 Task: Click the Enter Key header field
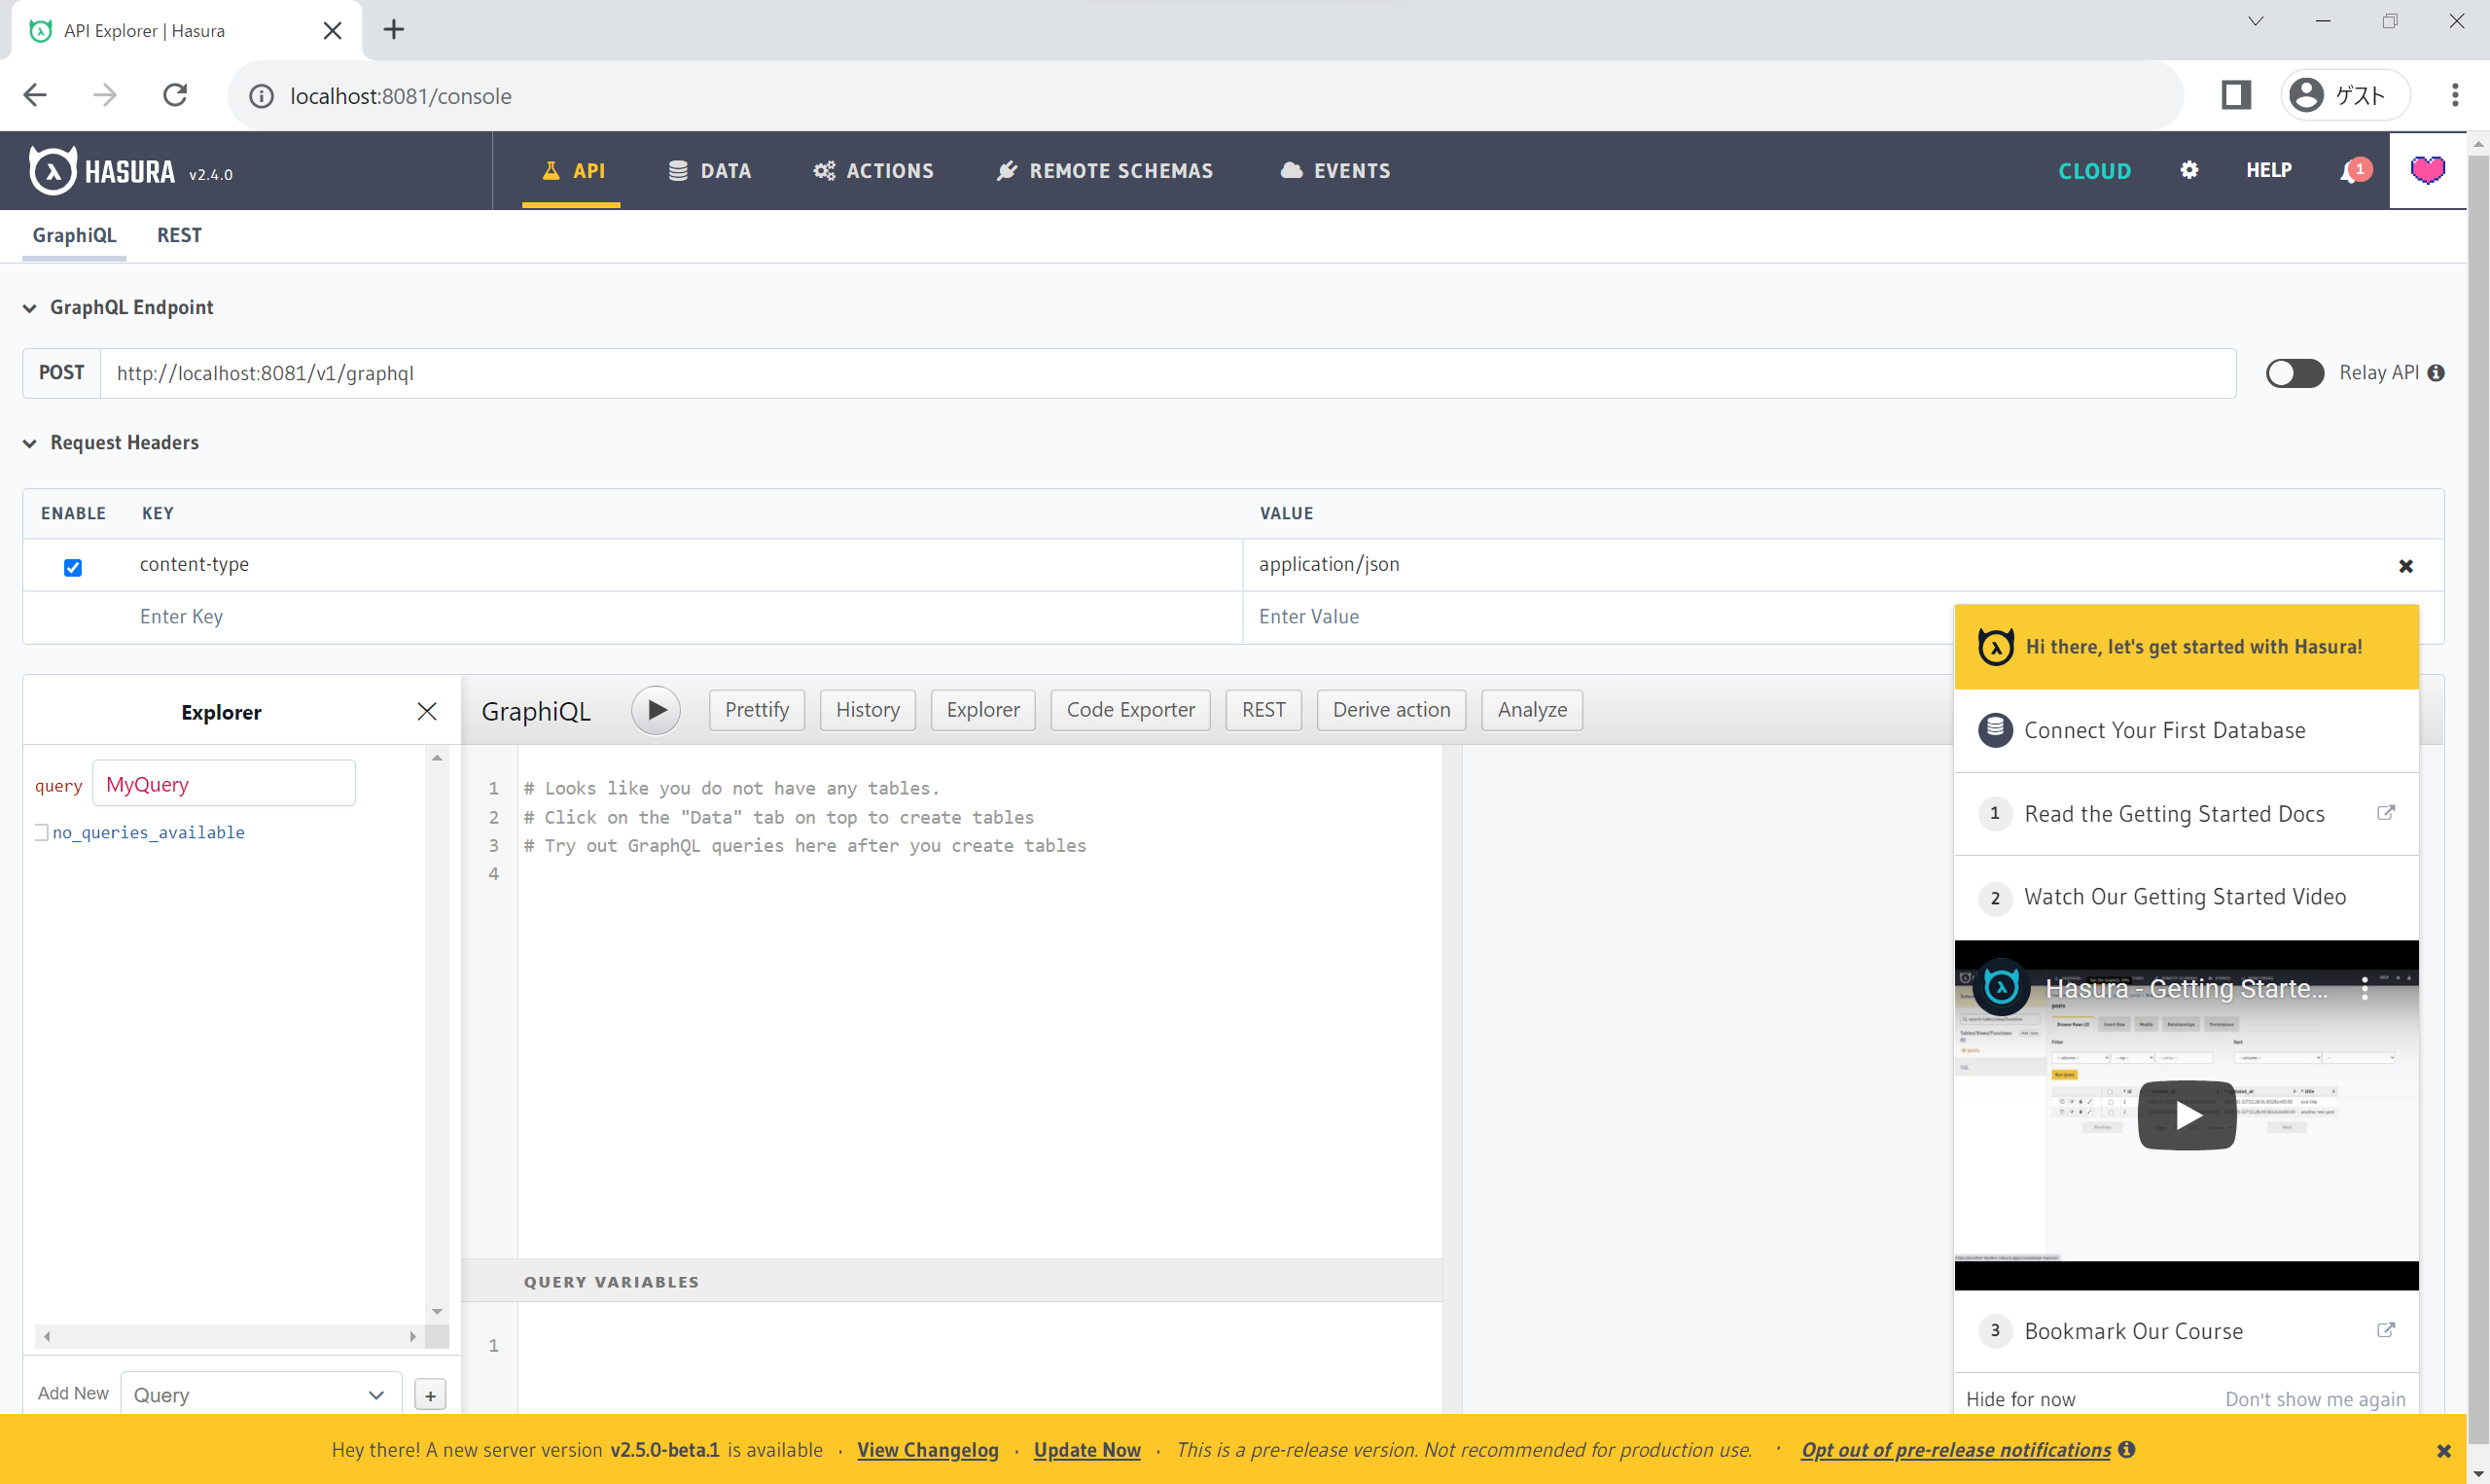tap(685, 617)
